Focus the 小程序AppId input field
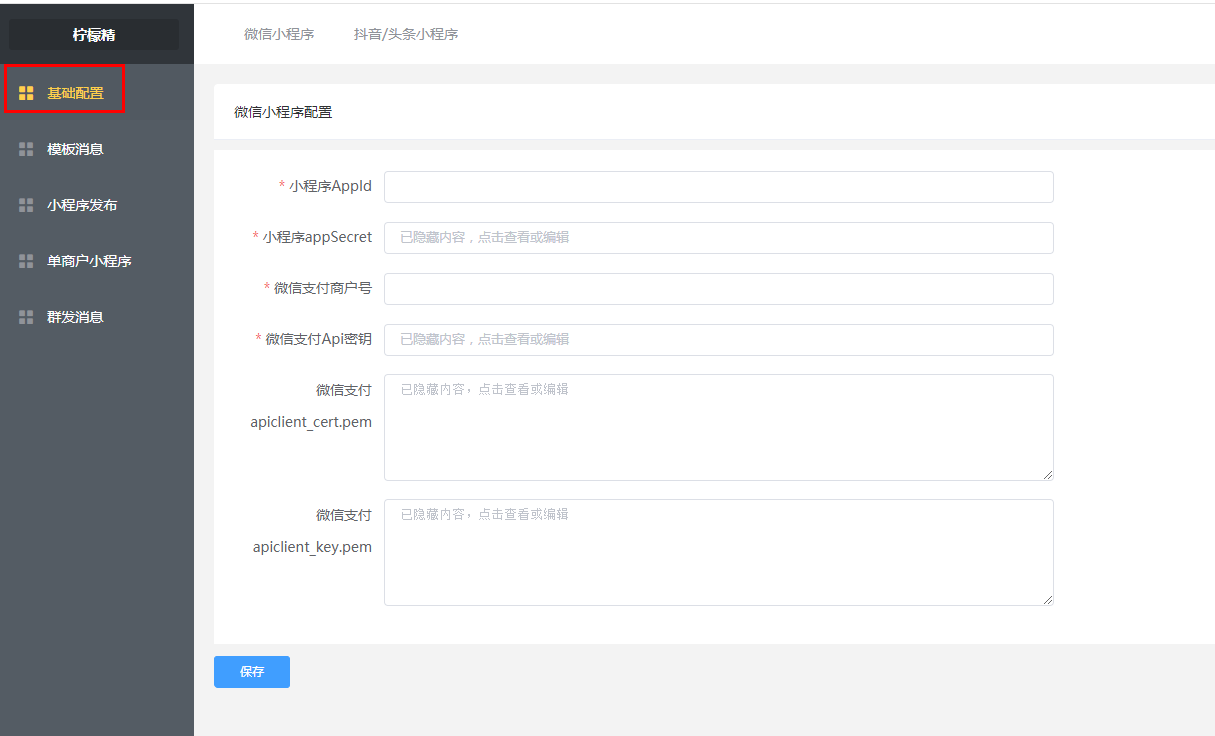This screenshot has height=736, width=1215. [719, 187]
